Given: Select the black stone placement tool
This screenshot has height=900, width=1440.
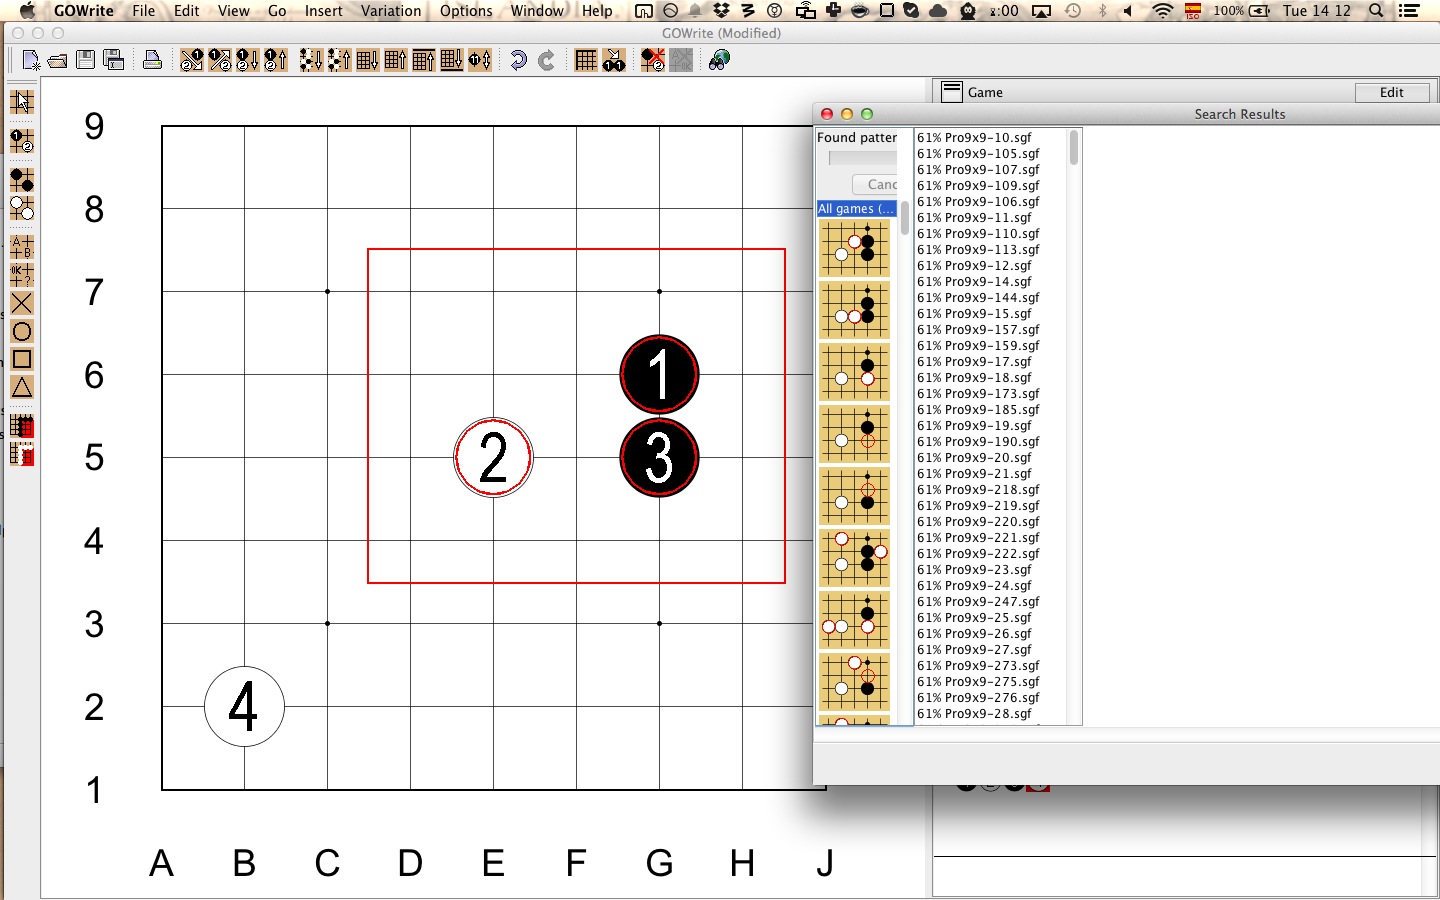Looking at the screenshot, I should click(22, 180).
